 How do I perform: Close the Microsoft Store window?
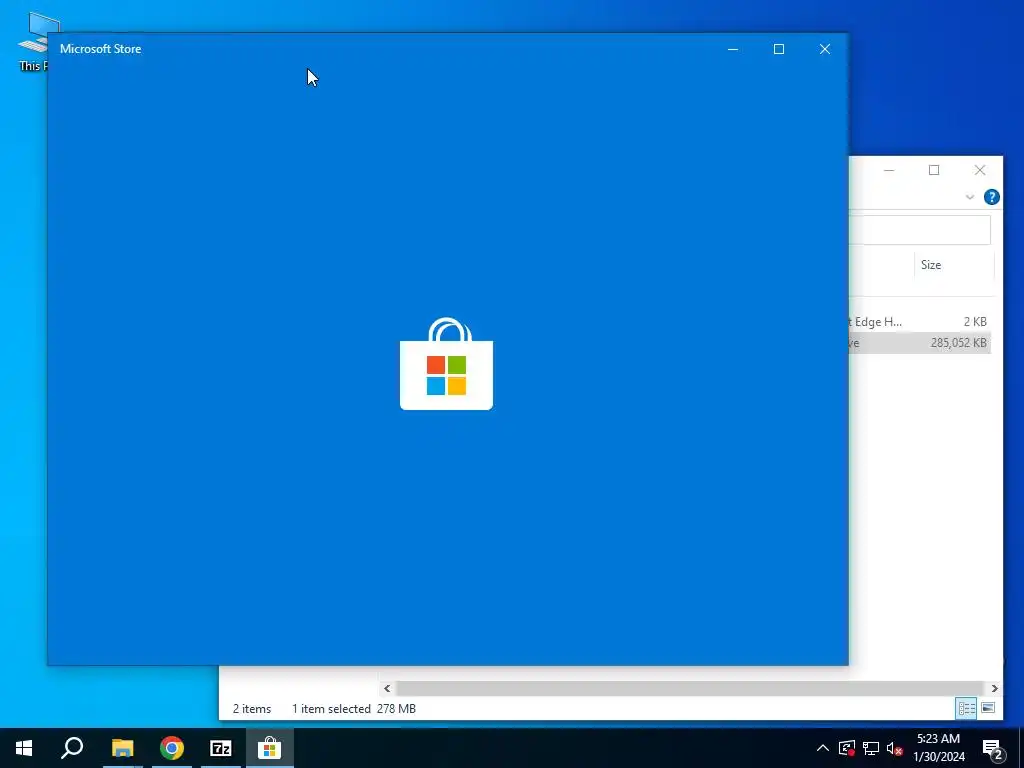(825, 49)
